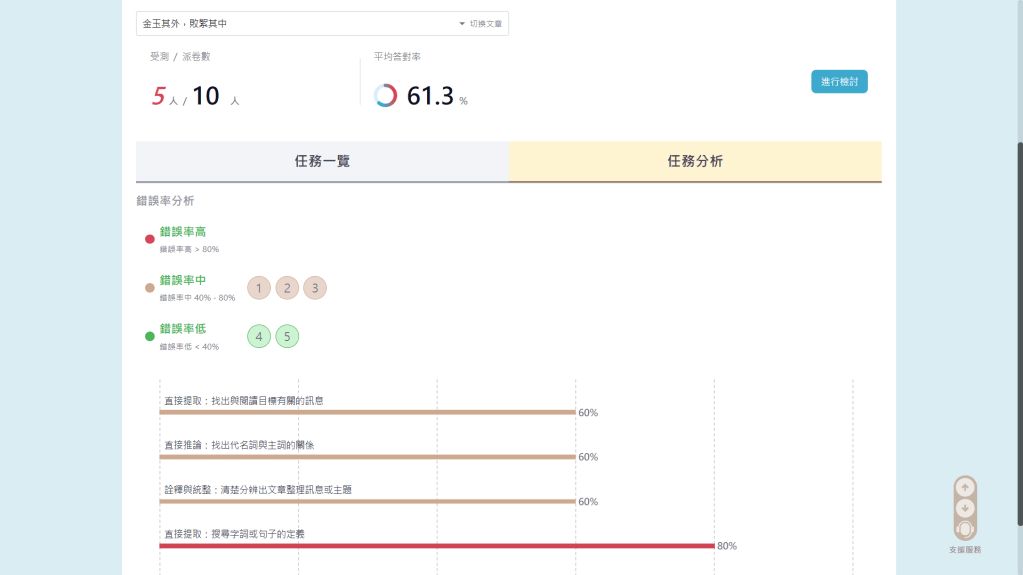This screenshot has width=1023, height=575.
Task: Click the red 80% bar for 搜尋字詞或句子的定義
Action: 437,546
